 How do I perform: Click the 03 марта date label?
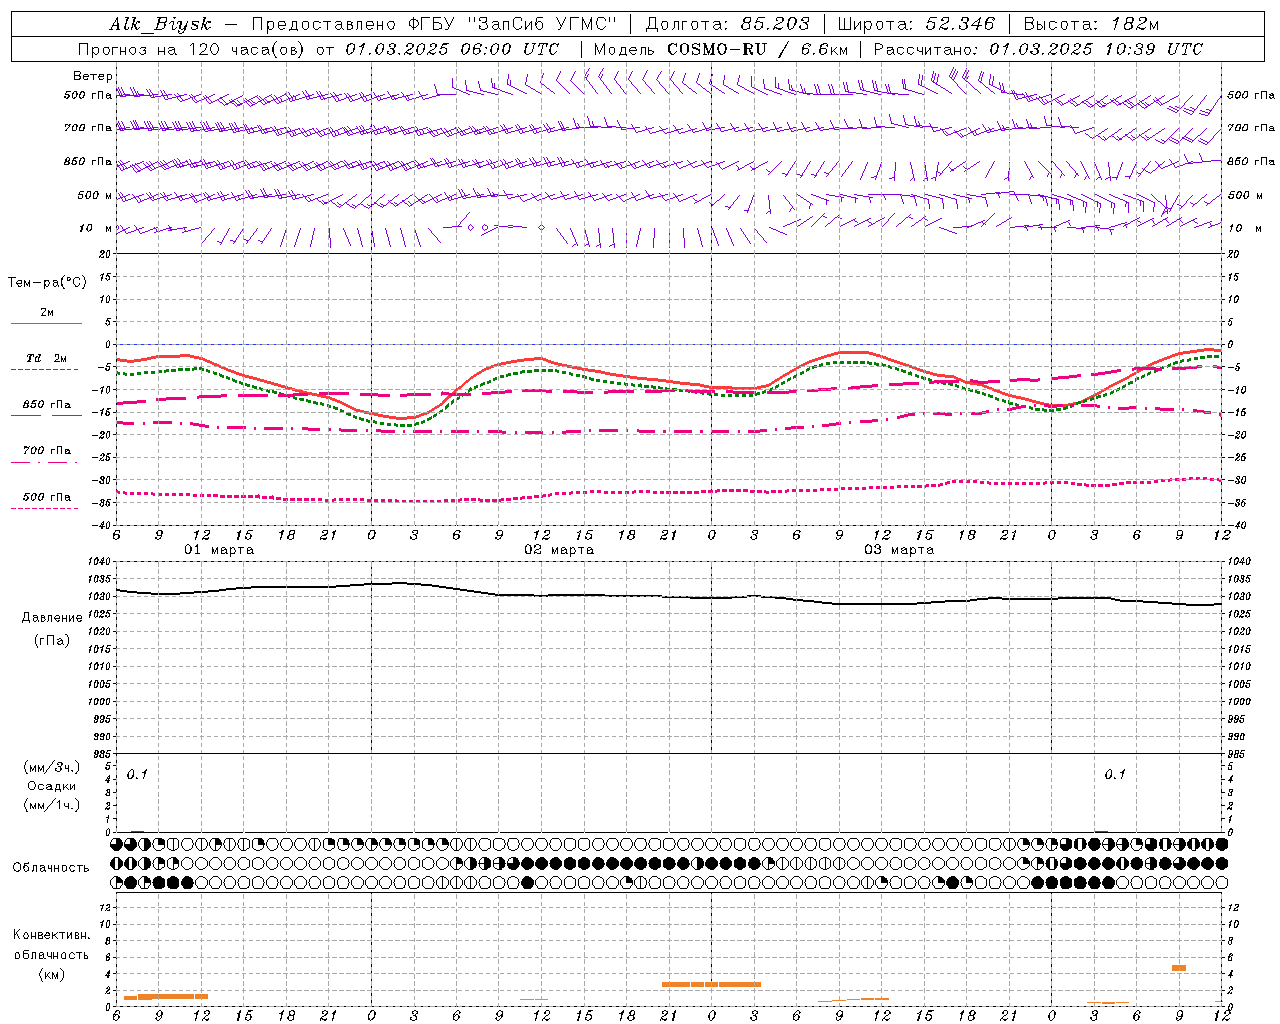click(x=900, y=550)
